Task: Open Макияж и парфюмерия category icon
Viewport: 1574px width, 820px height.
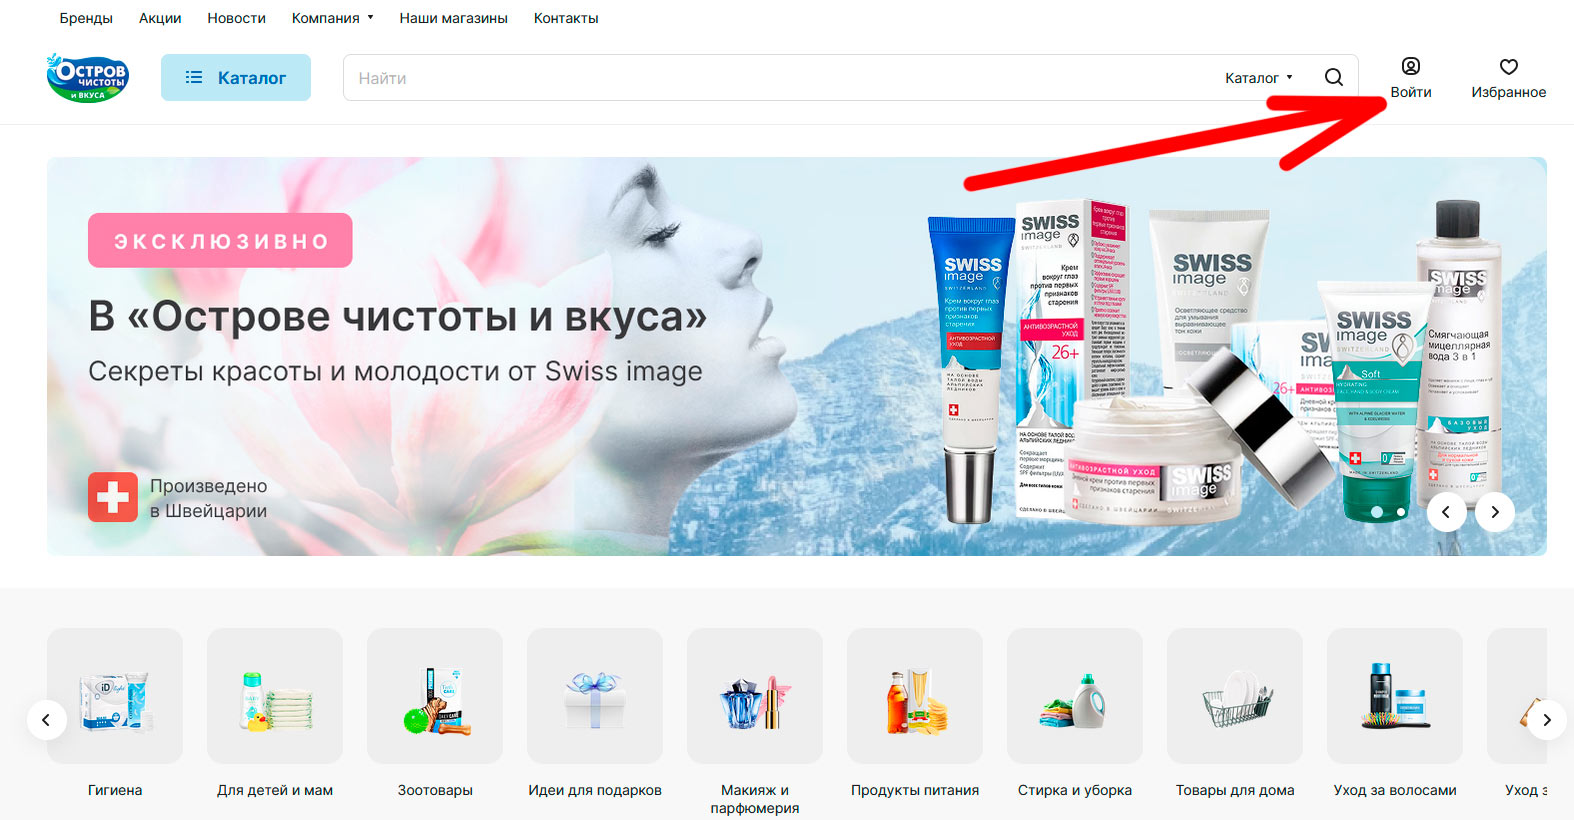Action: tap(755, 696)
